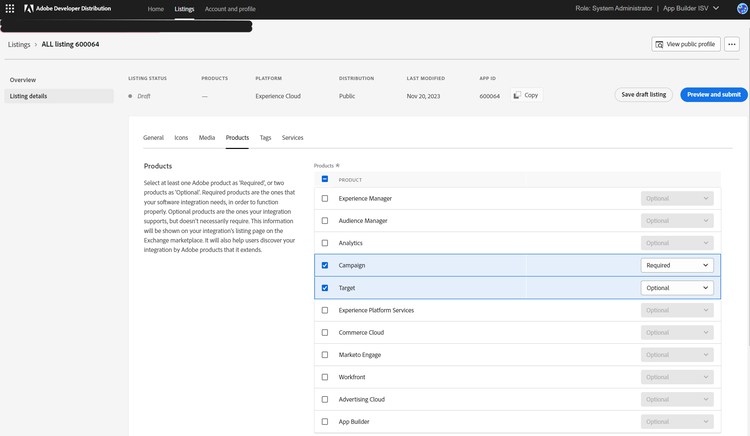Open the Workfront requirement dropdown

tap(677, 377)
